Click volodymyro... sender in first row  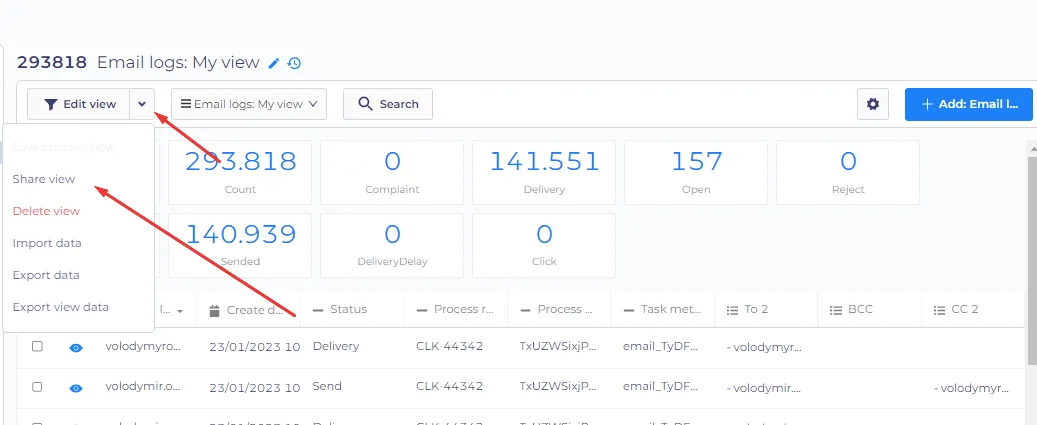143,346
